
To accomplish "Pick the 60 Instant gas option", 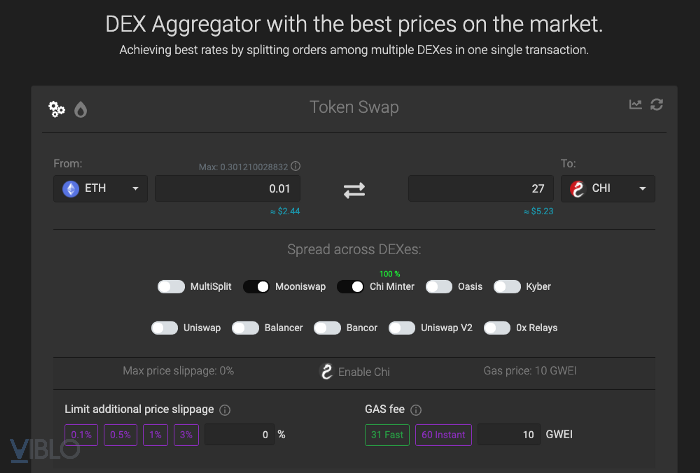I will 443,435.
